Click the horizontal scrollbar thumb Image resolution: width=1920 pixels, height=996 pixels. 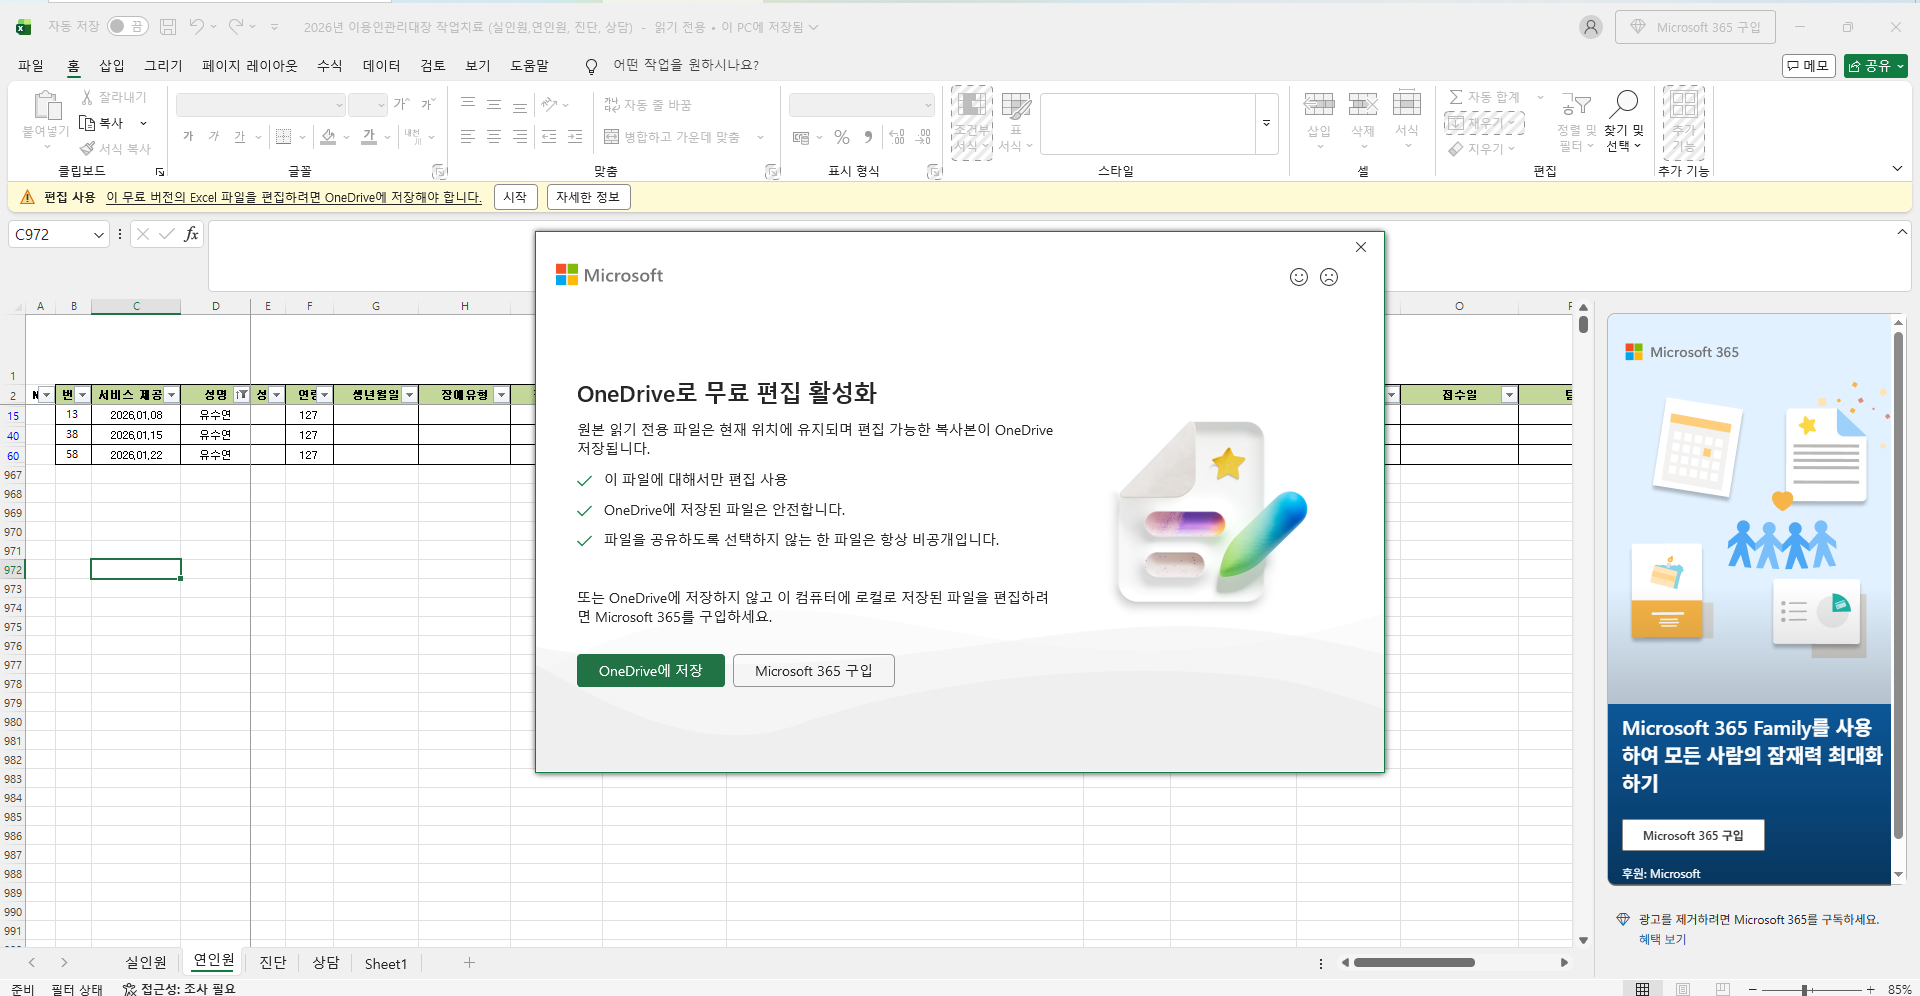click(x=1414, y=963)
